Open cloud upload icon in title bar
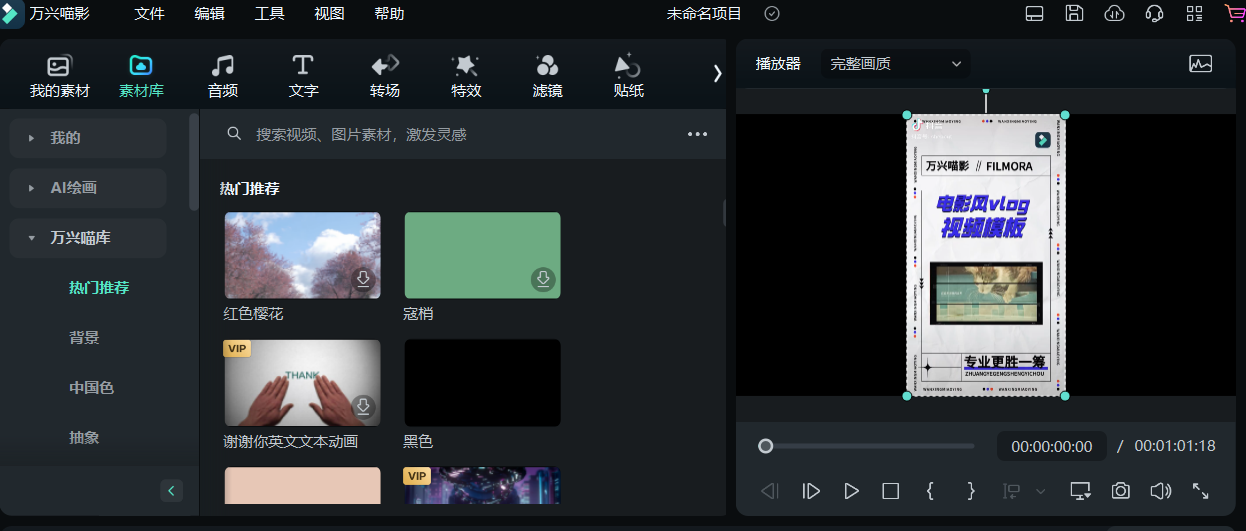 pos(1115,14)
